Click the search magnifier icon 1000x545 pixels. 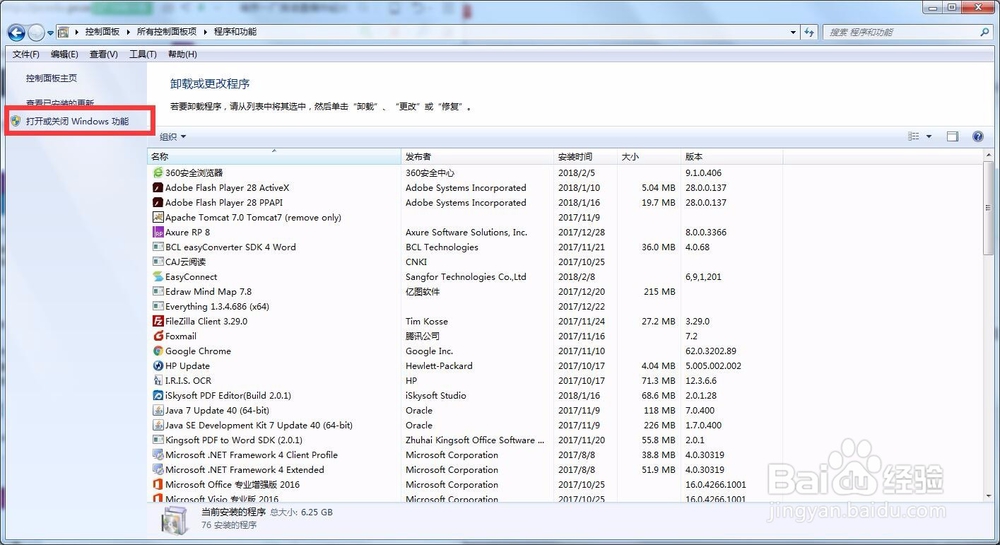click(x=984, y=32)
